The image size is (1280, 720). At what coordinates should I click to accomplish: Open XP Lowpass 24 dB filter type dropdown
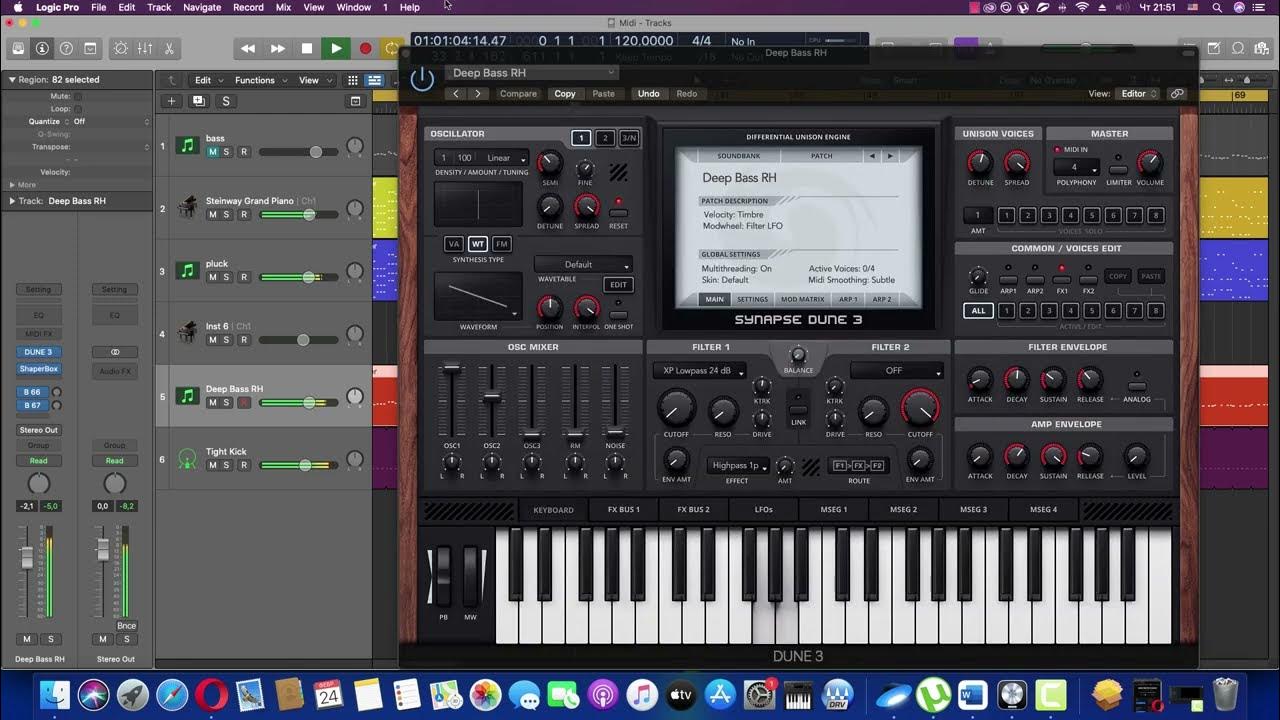[699, 371]
